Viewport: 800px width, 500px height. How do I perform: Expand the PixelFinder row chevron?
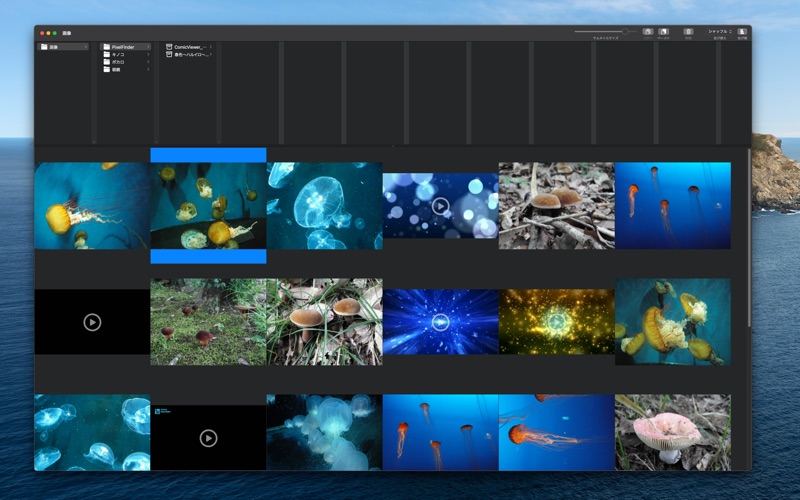point(148,47)
